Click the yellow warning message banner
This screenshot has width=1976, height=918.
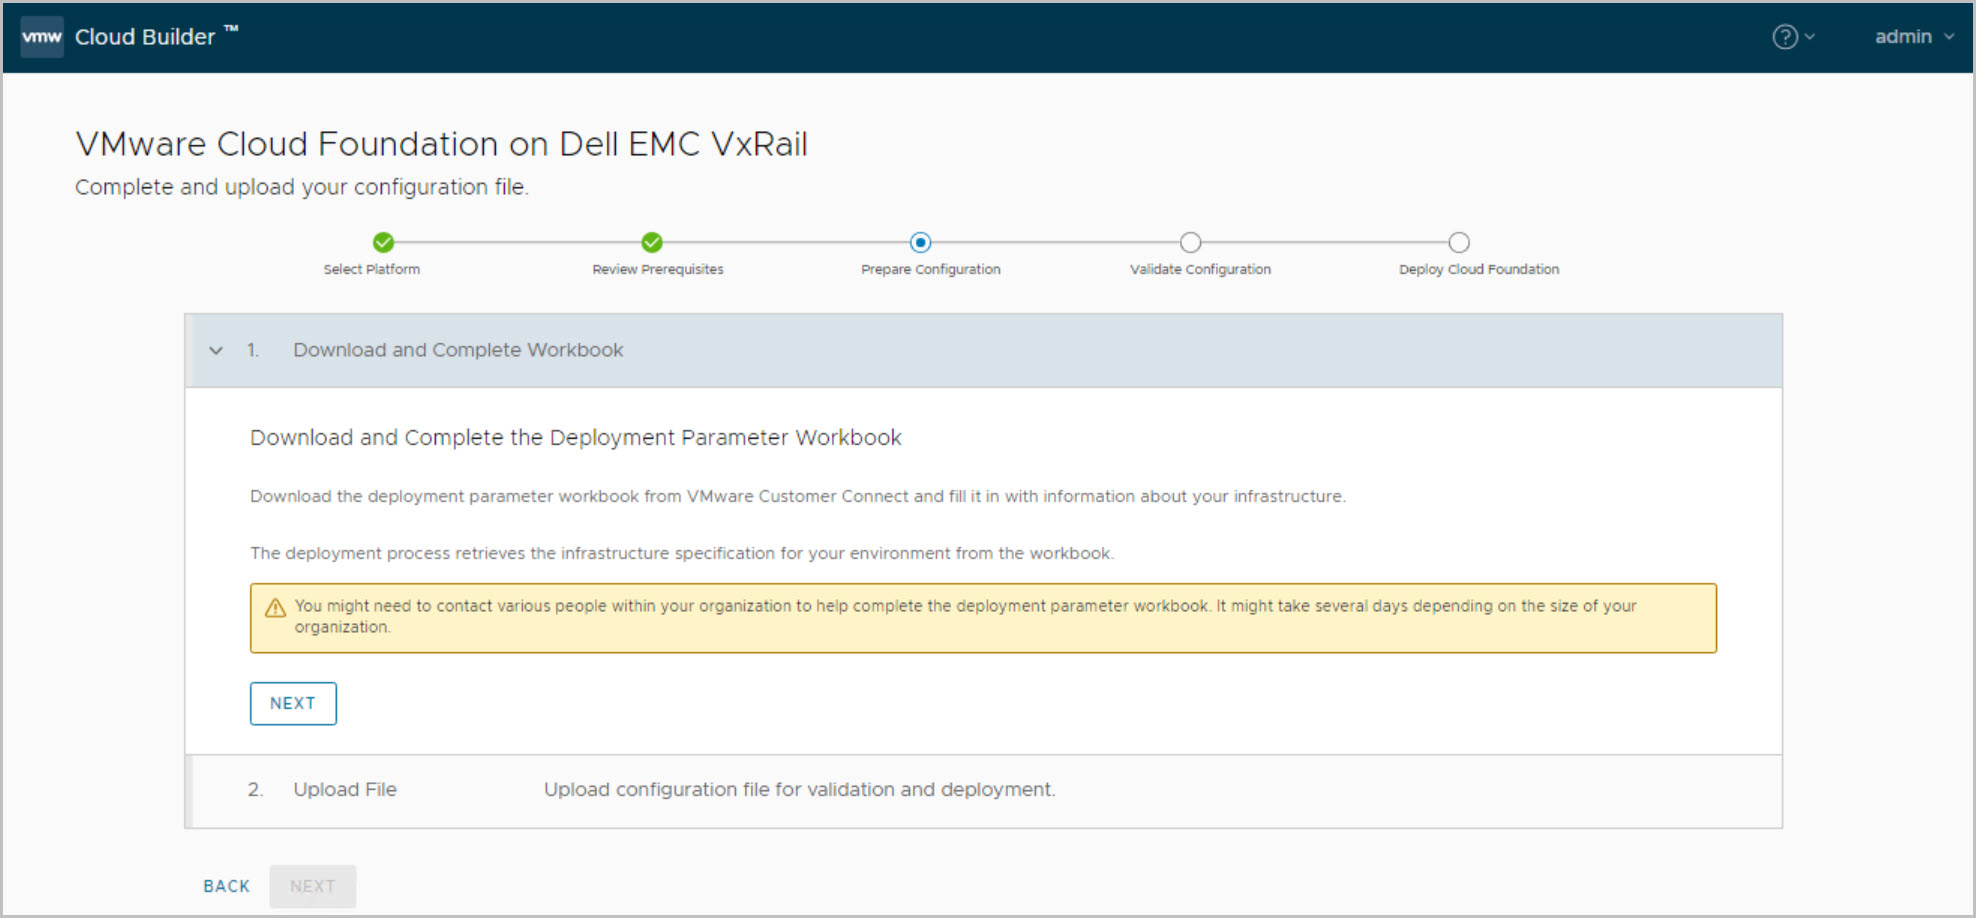tap(982, 617)
